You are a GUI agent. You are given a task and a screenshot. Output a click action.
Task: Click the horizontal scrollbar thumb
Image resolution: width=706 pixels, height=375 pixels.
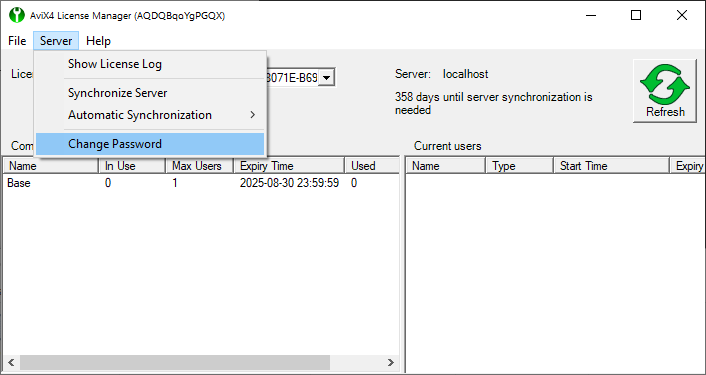(x=175, y=362)
